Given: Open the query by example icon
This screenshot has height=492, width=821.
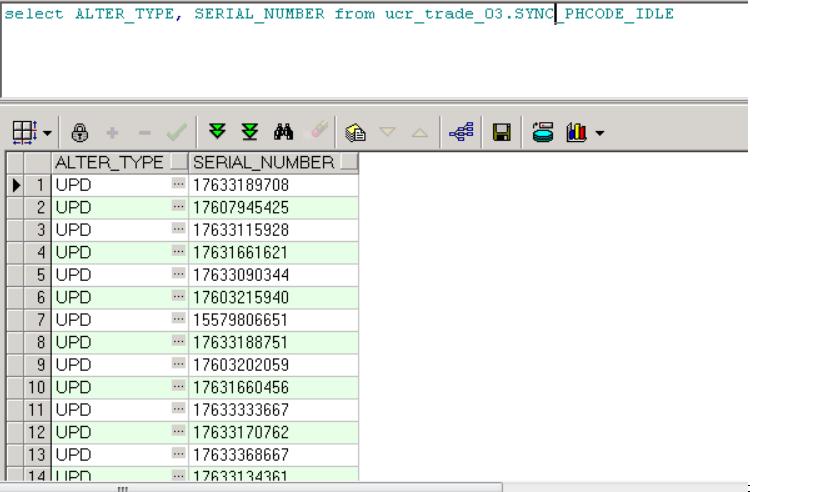Looking at the screenshot, I should pyautogui.click(x=356, y=133).
